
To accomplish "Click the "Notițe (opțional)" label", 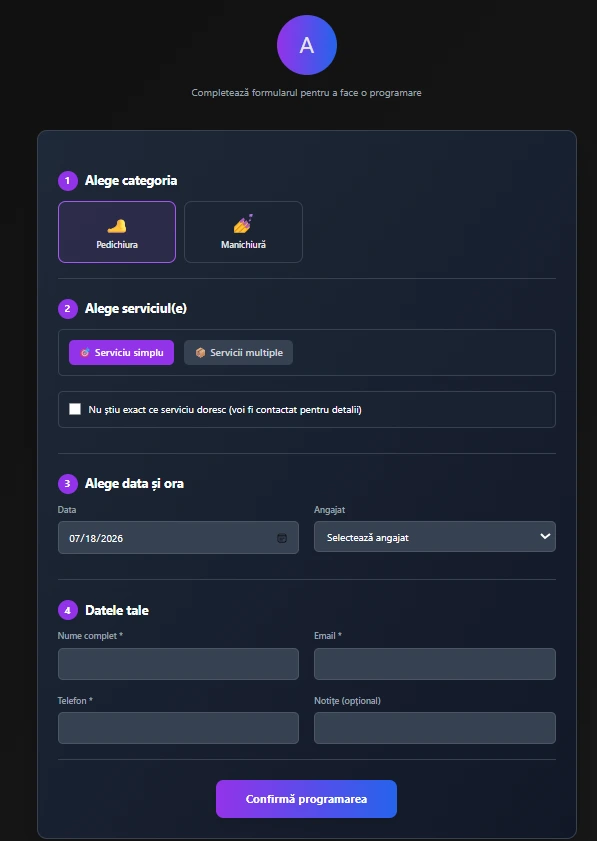I will tap(347, 700).
